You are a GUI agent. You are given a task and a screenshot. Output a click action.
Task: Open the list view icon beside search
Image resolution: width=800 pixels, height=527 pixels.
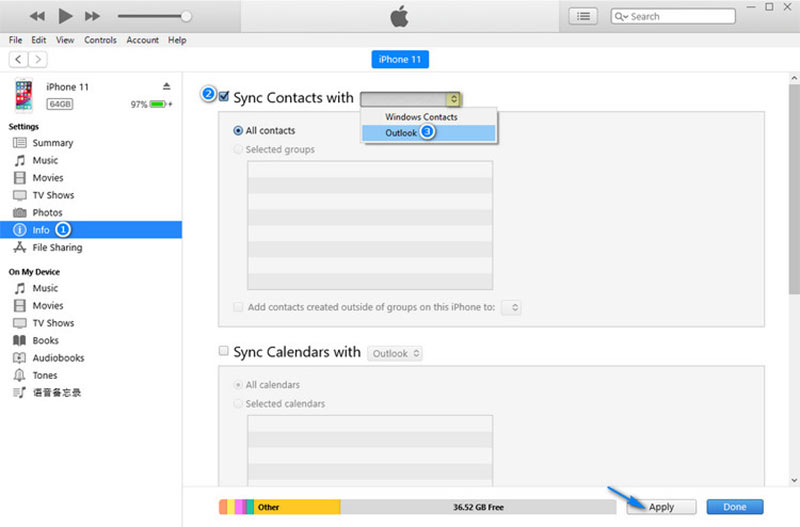(583, 16)
